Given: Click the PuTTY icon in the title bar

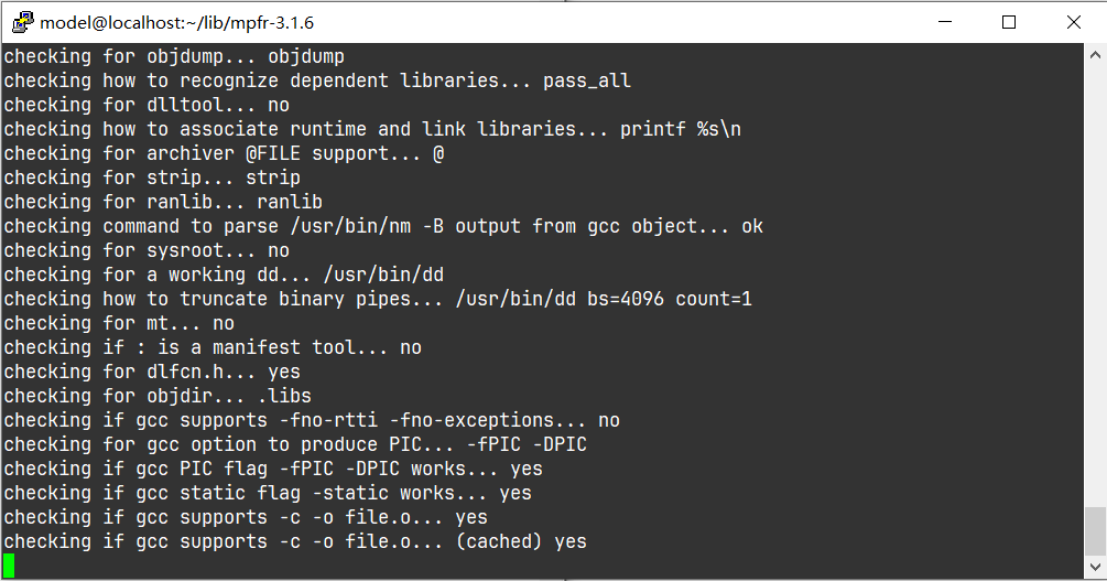Looking at the screenshot, I should (x=22, y=22).
